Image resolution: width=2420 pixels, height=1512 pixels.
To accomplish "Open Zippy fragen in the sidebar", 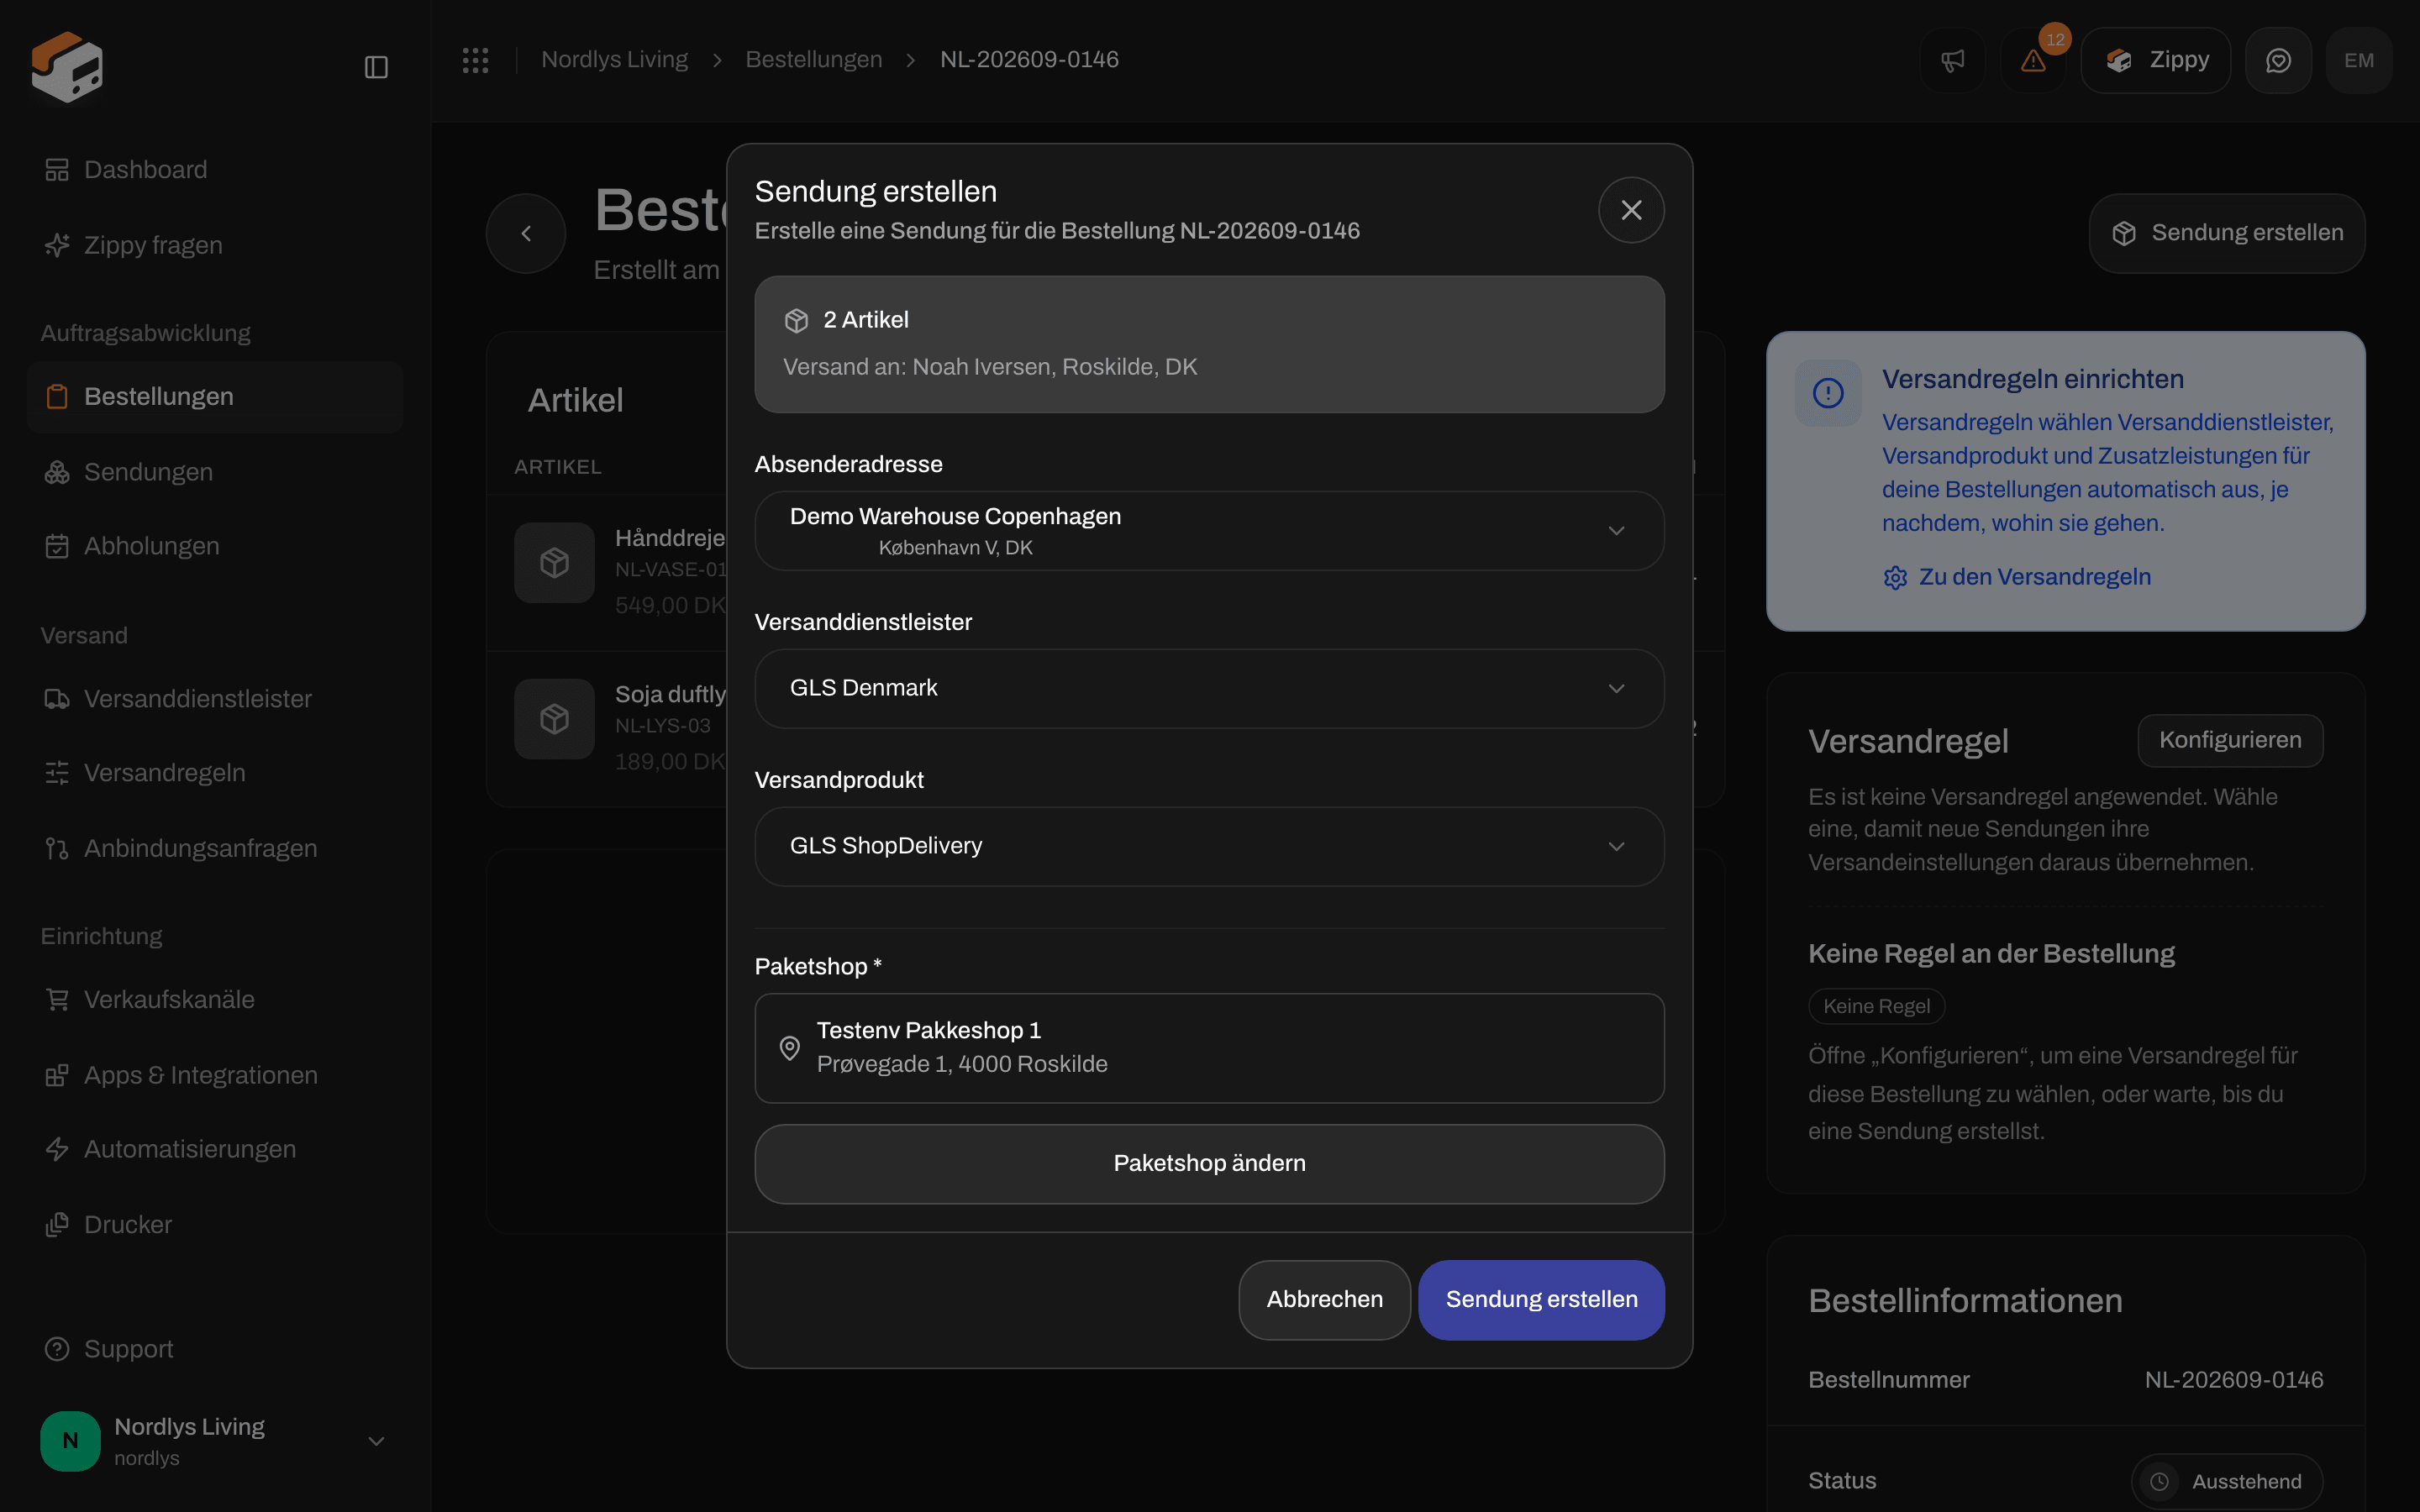I will coord(215,245).
